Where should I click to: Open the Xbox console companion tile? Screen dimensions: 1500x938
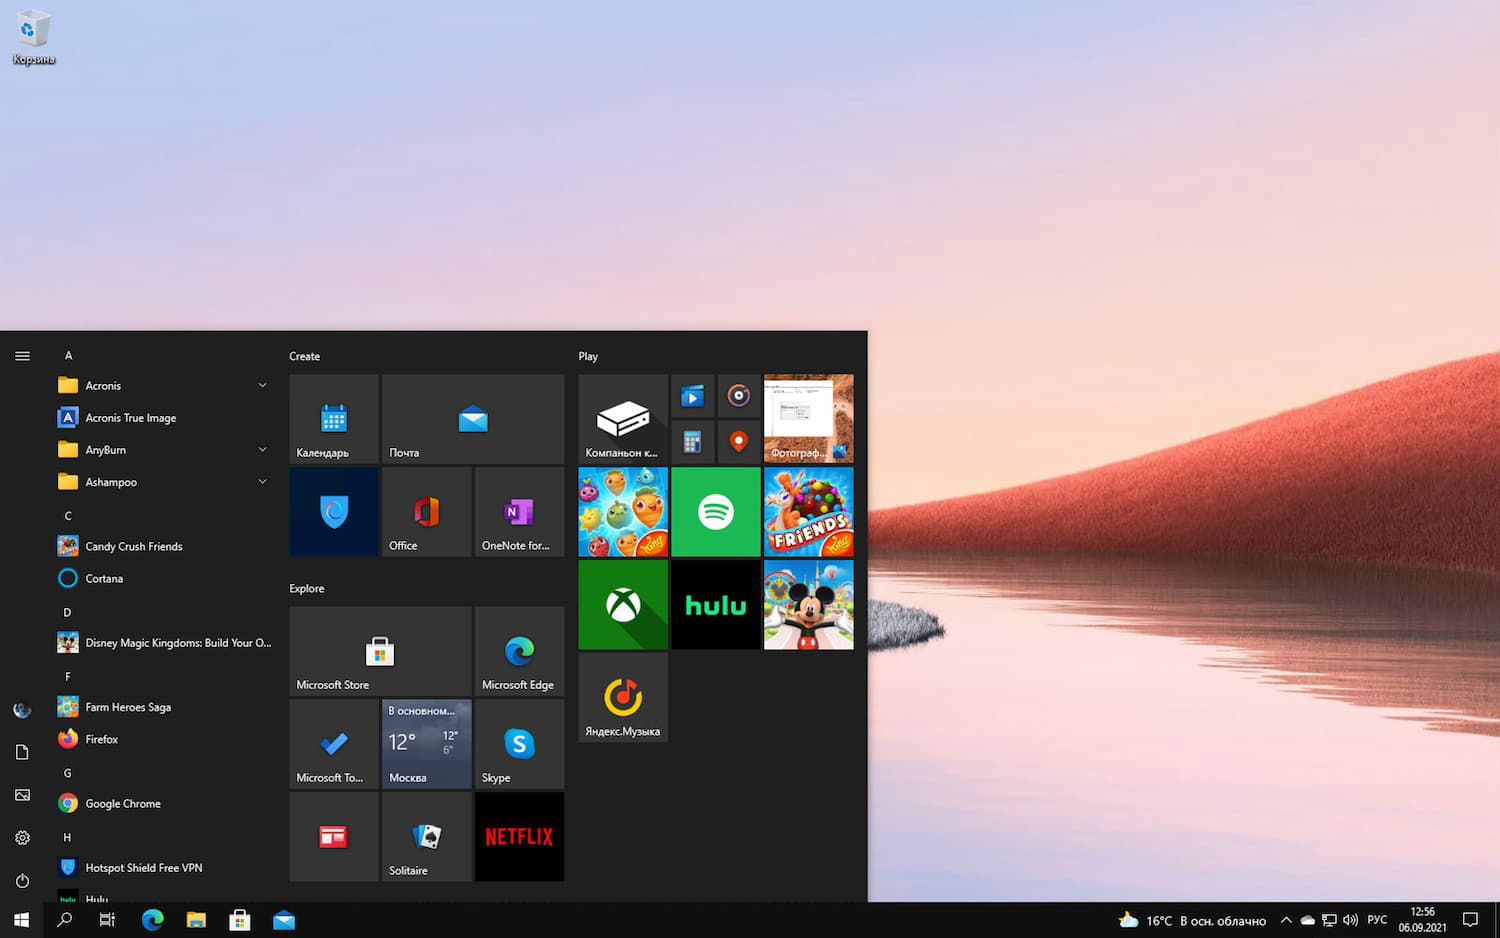pyautogui.click(x=623, y=419)
